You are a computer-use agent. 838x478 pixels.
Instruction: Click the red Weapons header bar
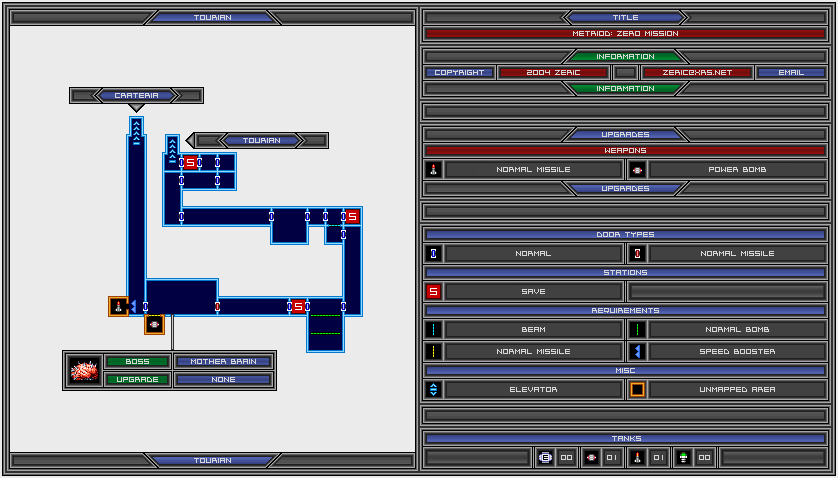(x=625, y=150)
